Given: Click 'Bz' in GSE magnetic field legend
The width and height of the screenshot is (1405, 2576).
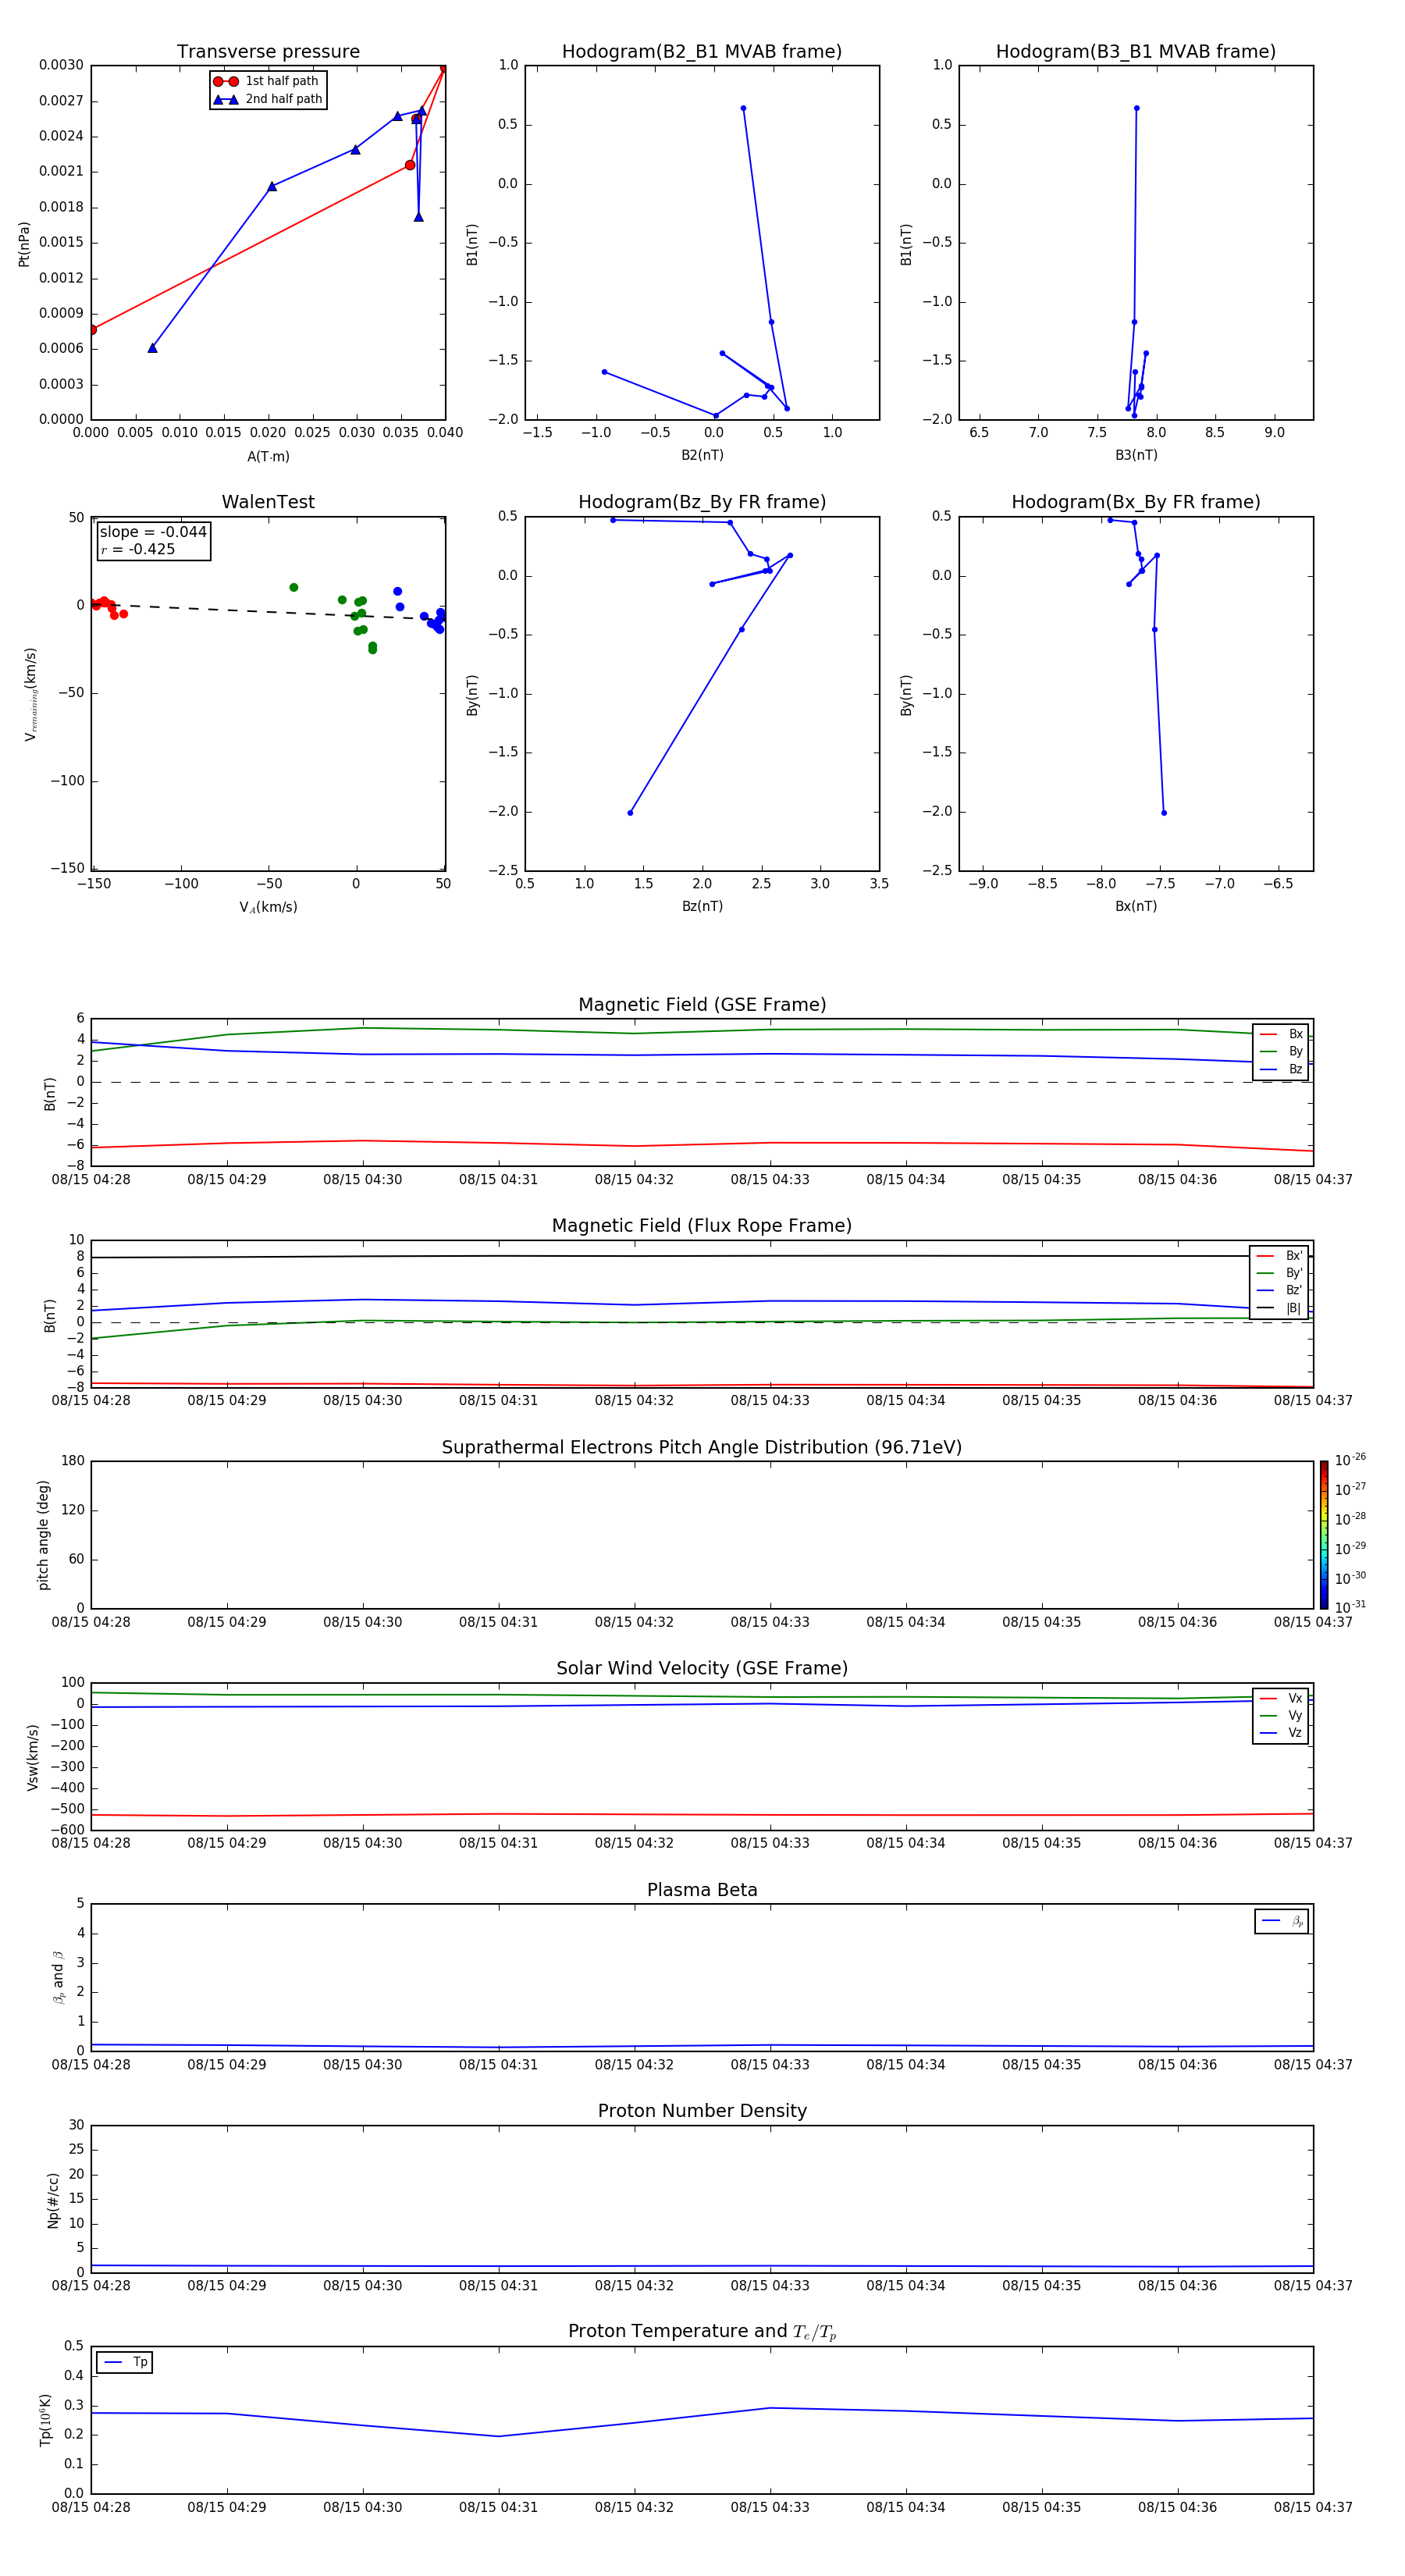Looking at the screenshot, I should pos(1281,1069).
